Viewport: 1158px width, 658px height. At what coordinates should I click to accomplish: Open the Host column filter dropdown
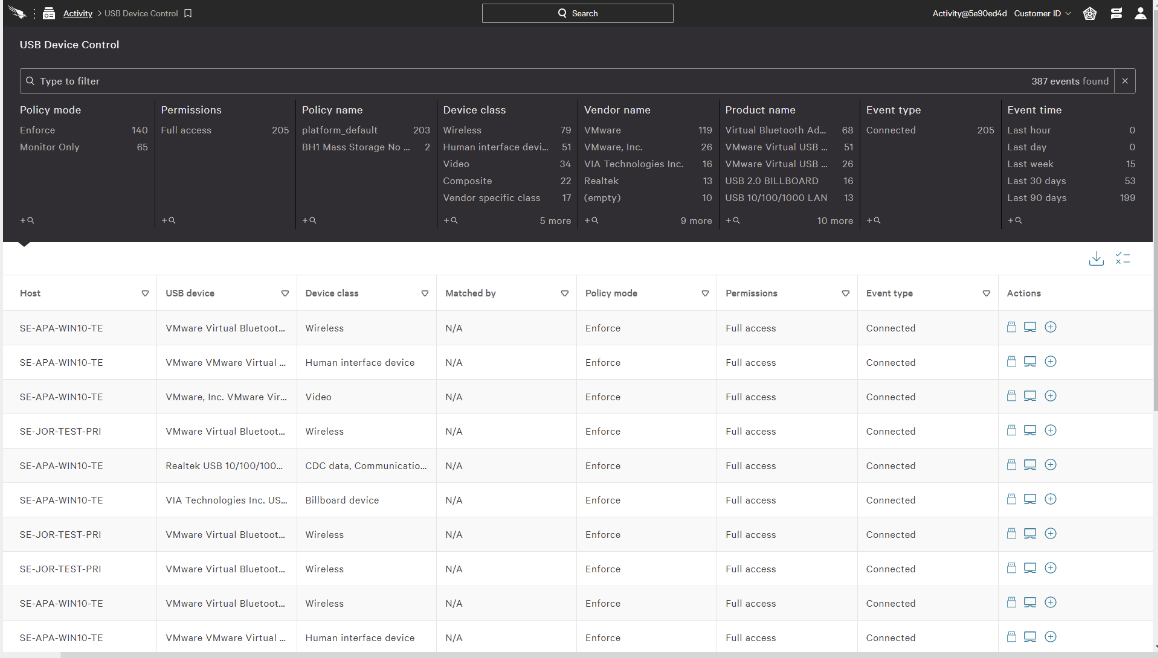point(145,294)
